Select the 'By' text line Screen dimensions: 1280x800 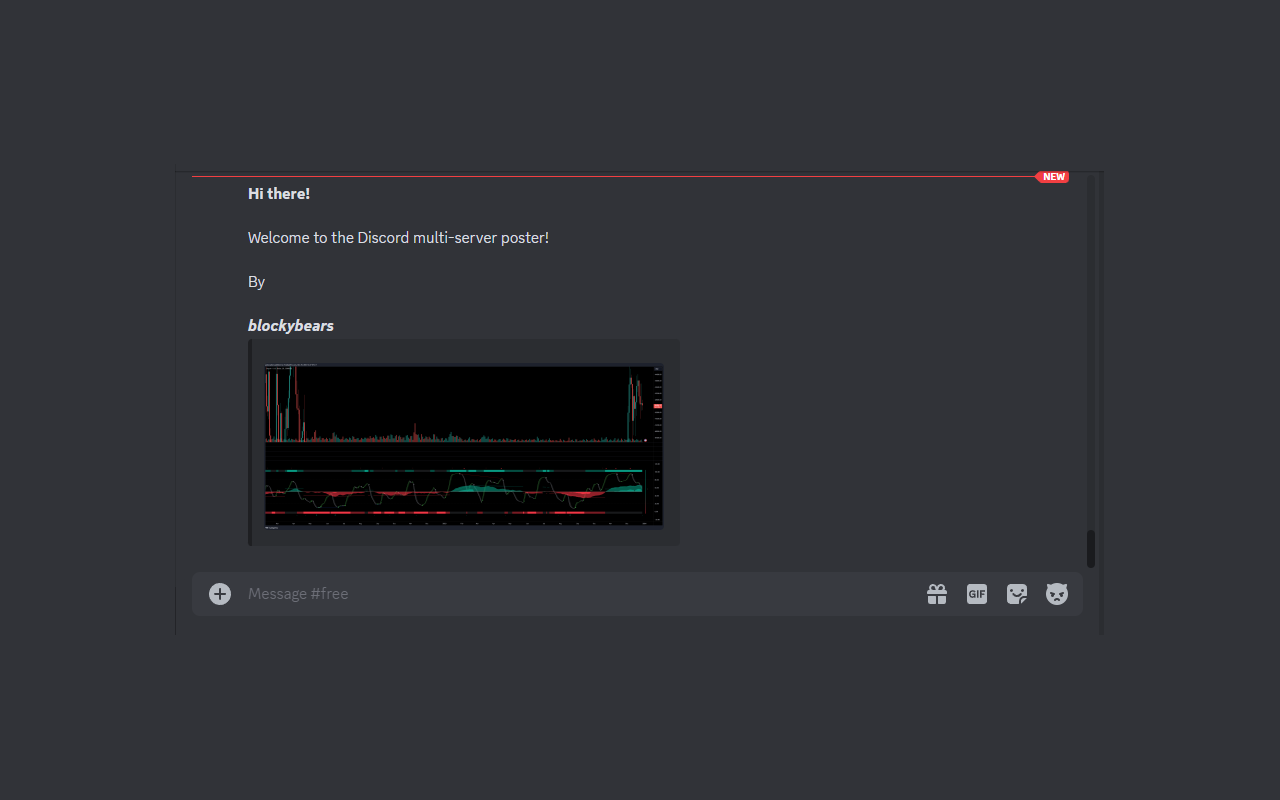(256, 282)
